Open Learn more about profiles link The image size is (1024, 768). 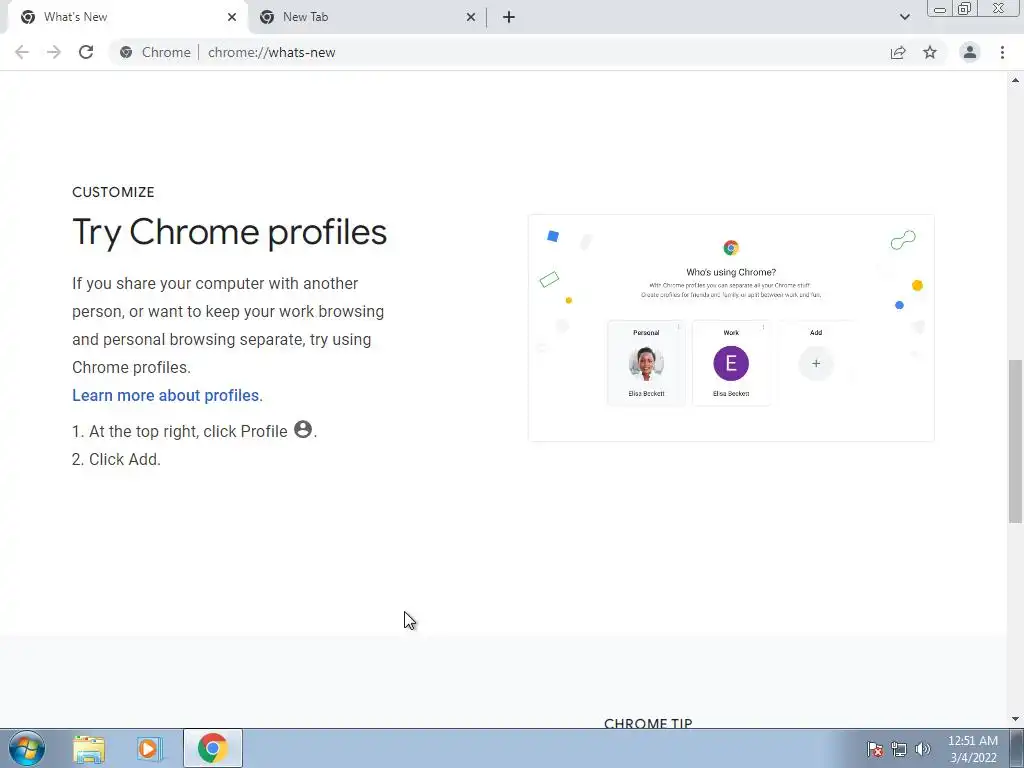(166, 395)
